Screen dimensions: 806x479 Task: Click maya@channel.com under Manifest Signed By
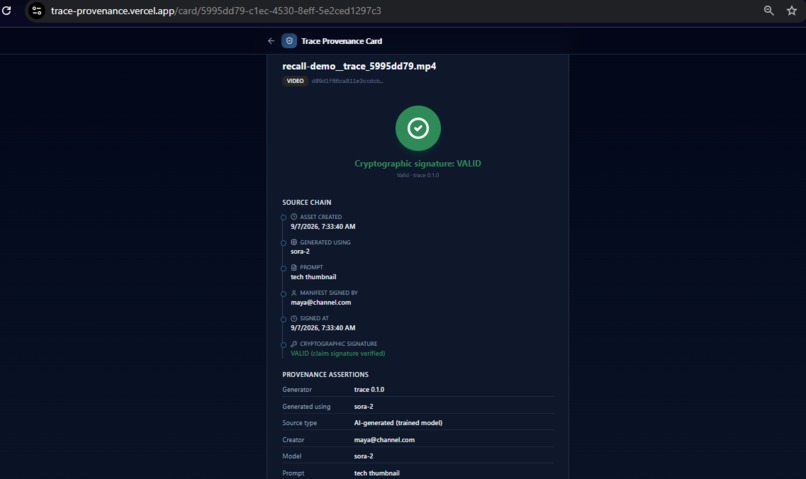click(321, 302)
